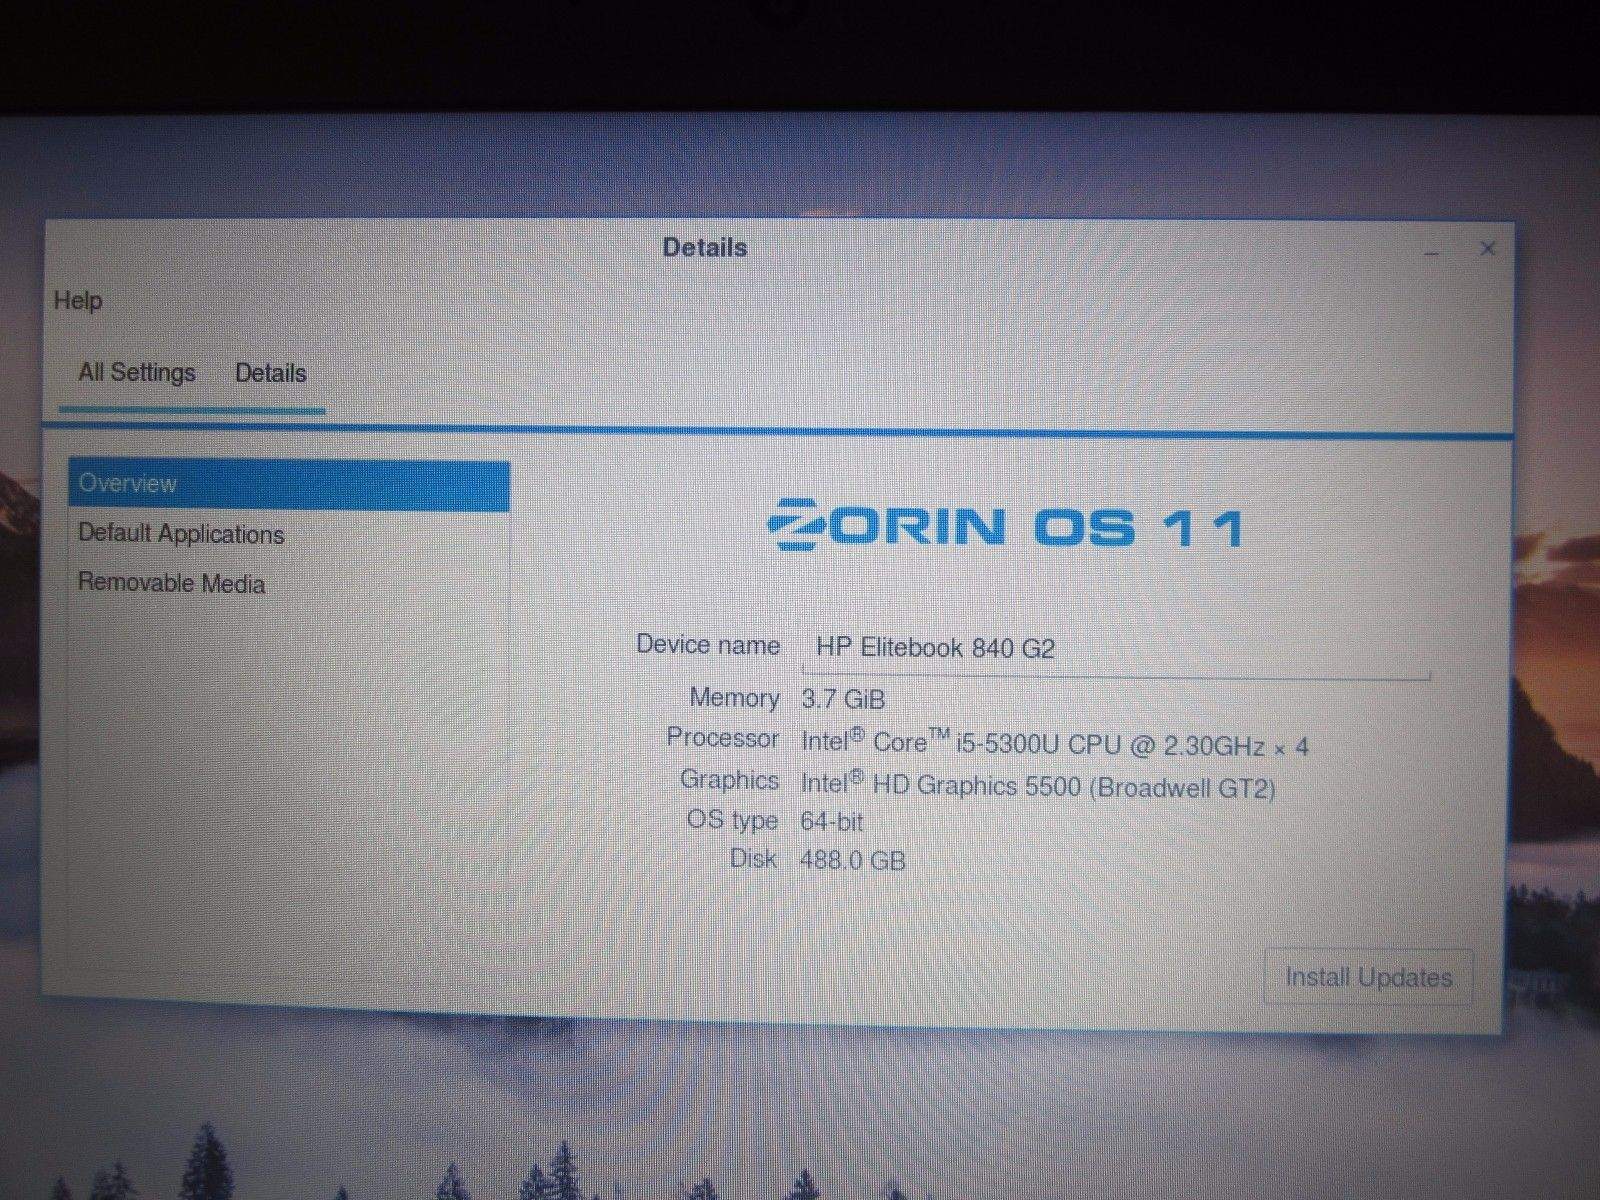
Task: Select the Intel HD Graphics 5500 text
Action: [x=1038, y=786]
